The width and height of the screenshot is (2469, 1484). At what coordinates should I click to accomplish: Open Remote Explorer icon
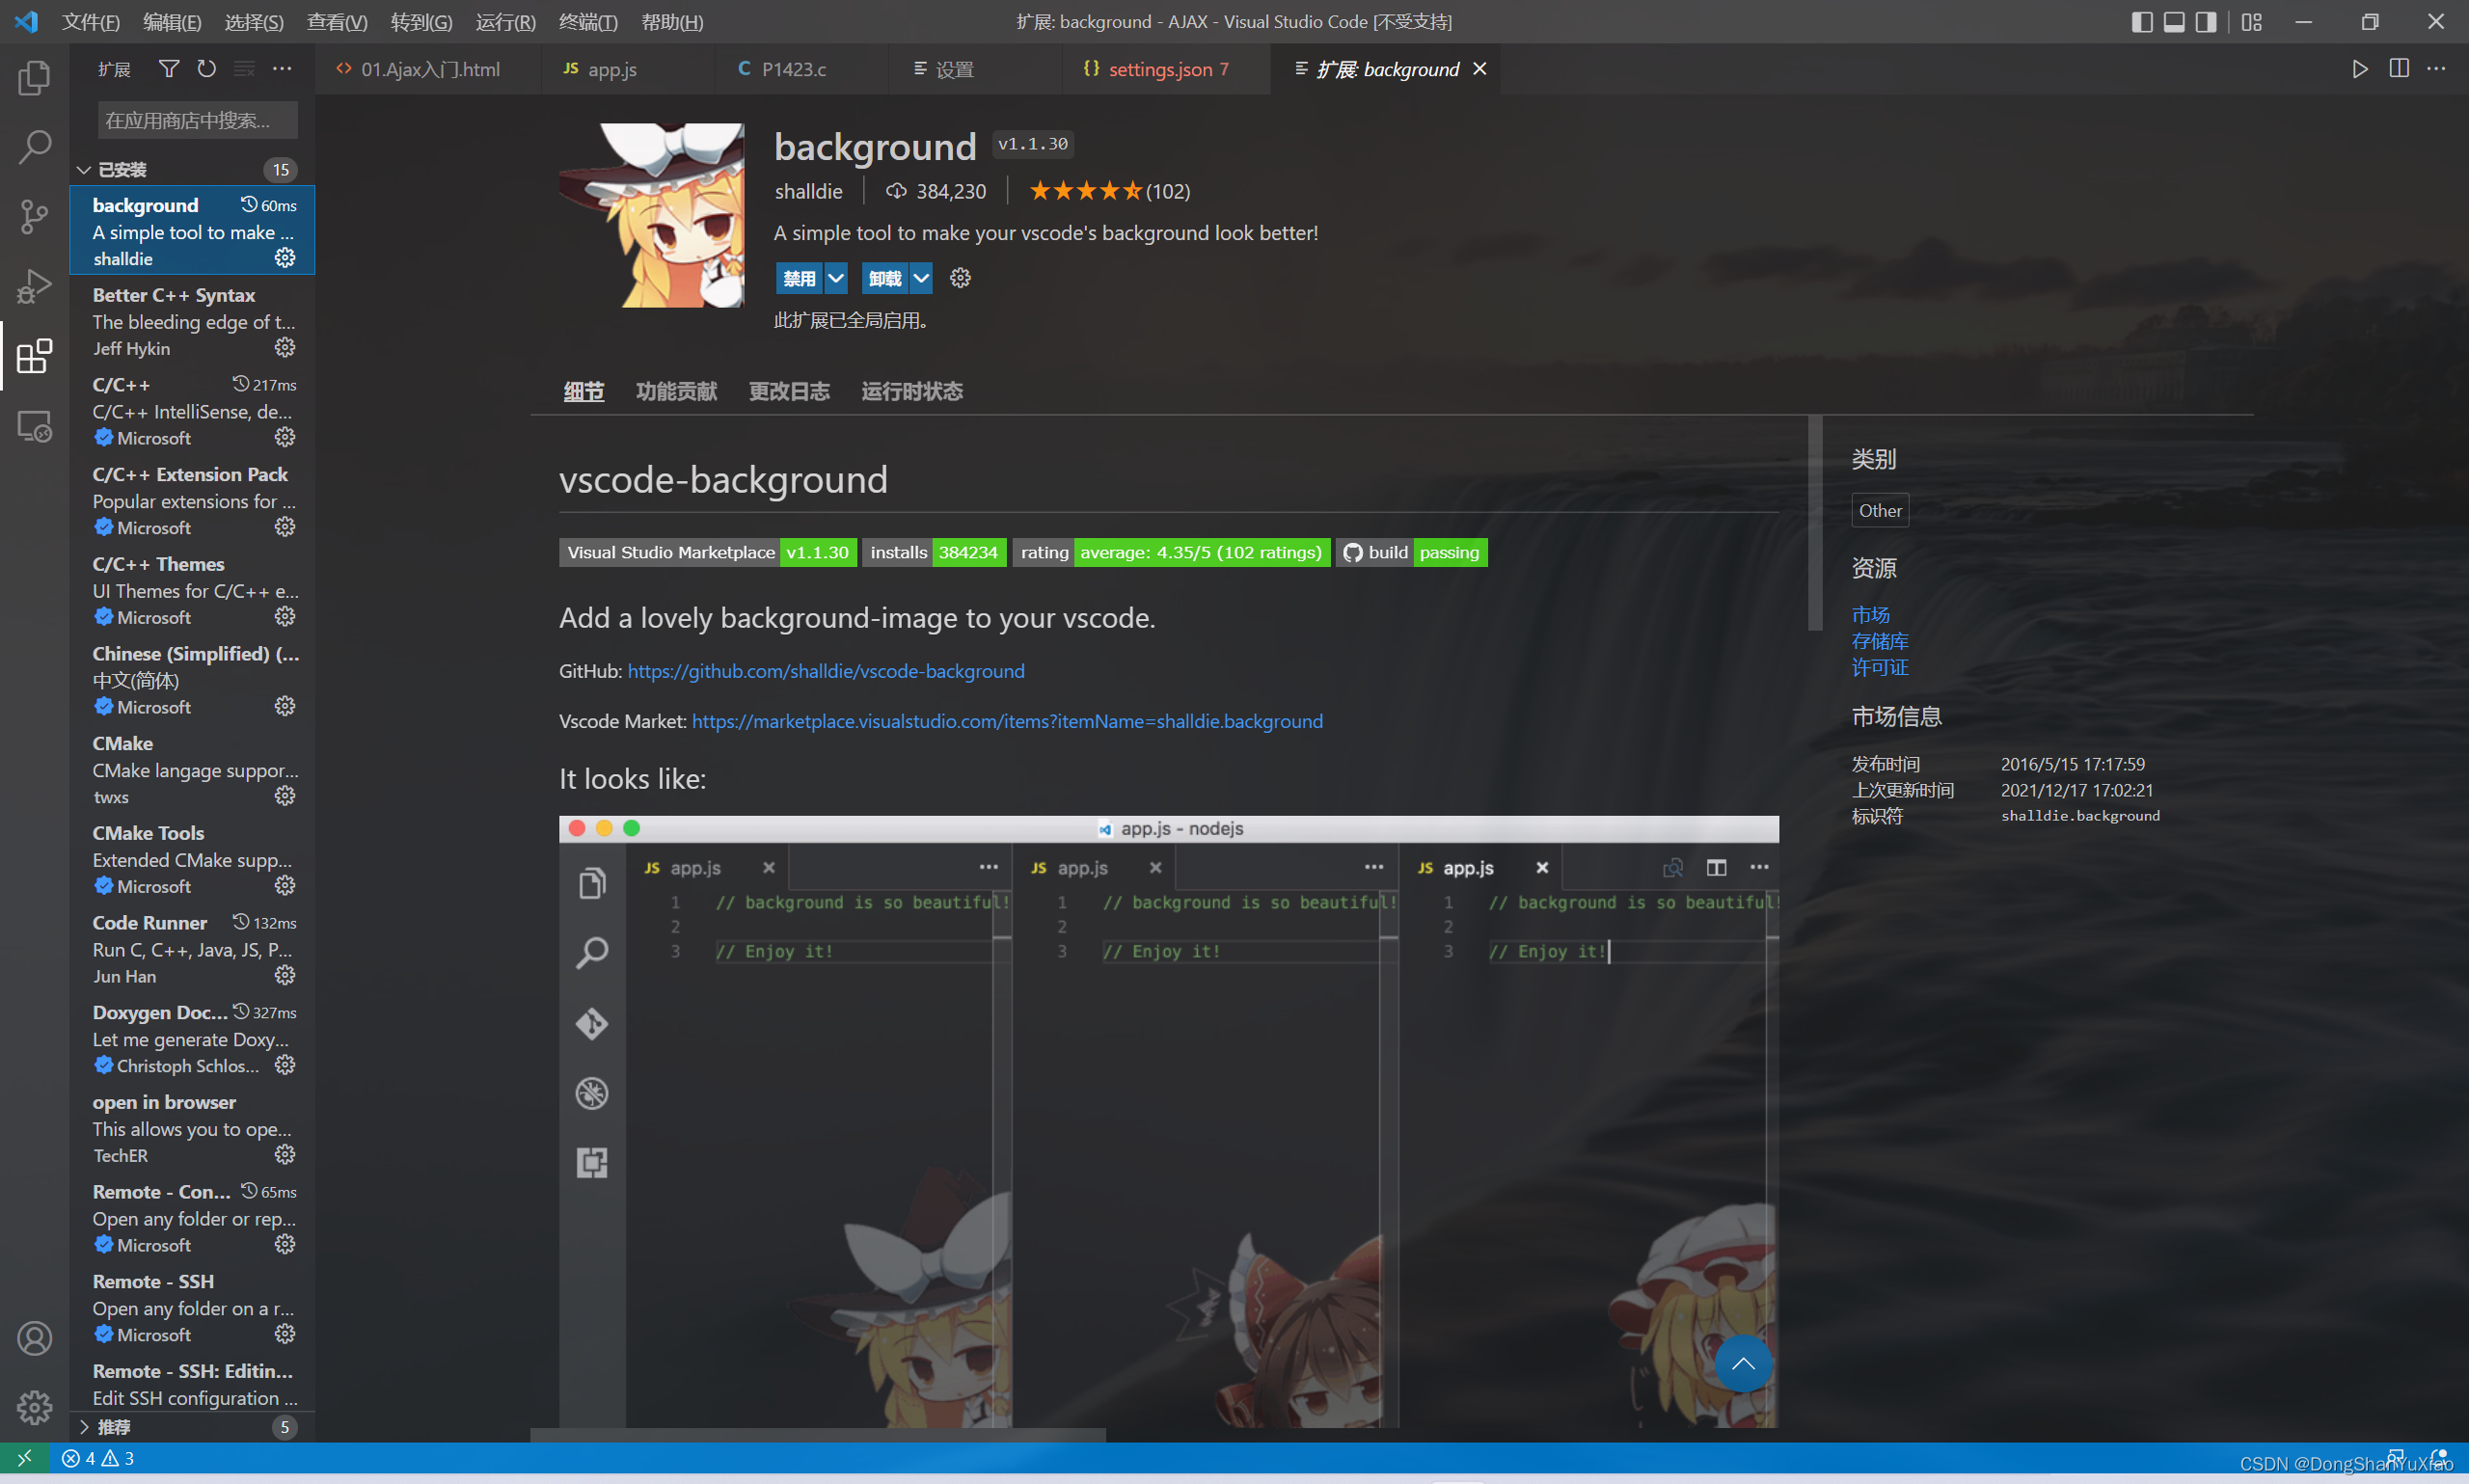point(34,427)
